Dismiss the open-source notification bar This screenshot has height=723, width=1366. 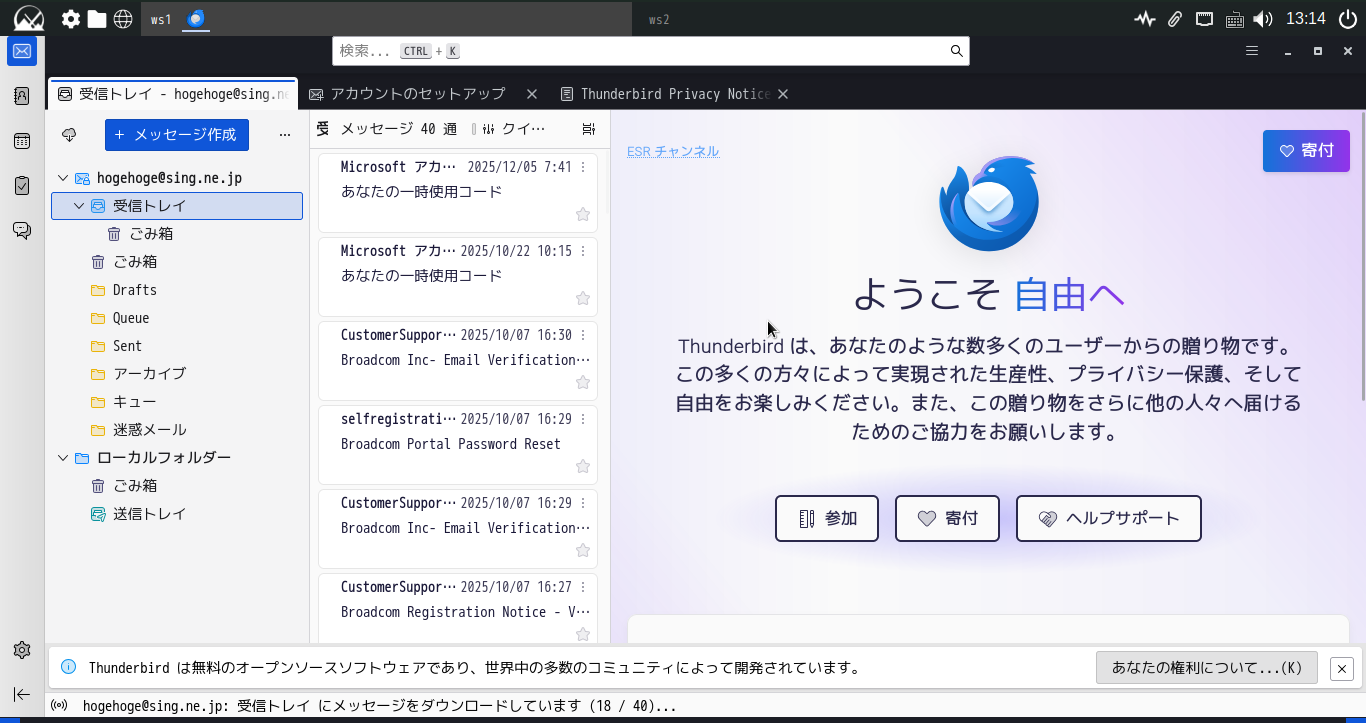(x=1342, y=668)
